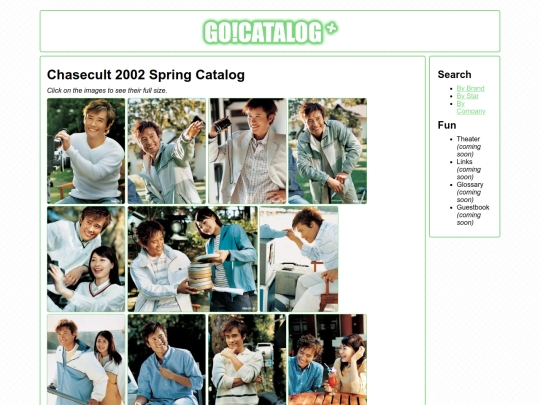Open thumbnail of man adjusting cap by monitor

299,259
